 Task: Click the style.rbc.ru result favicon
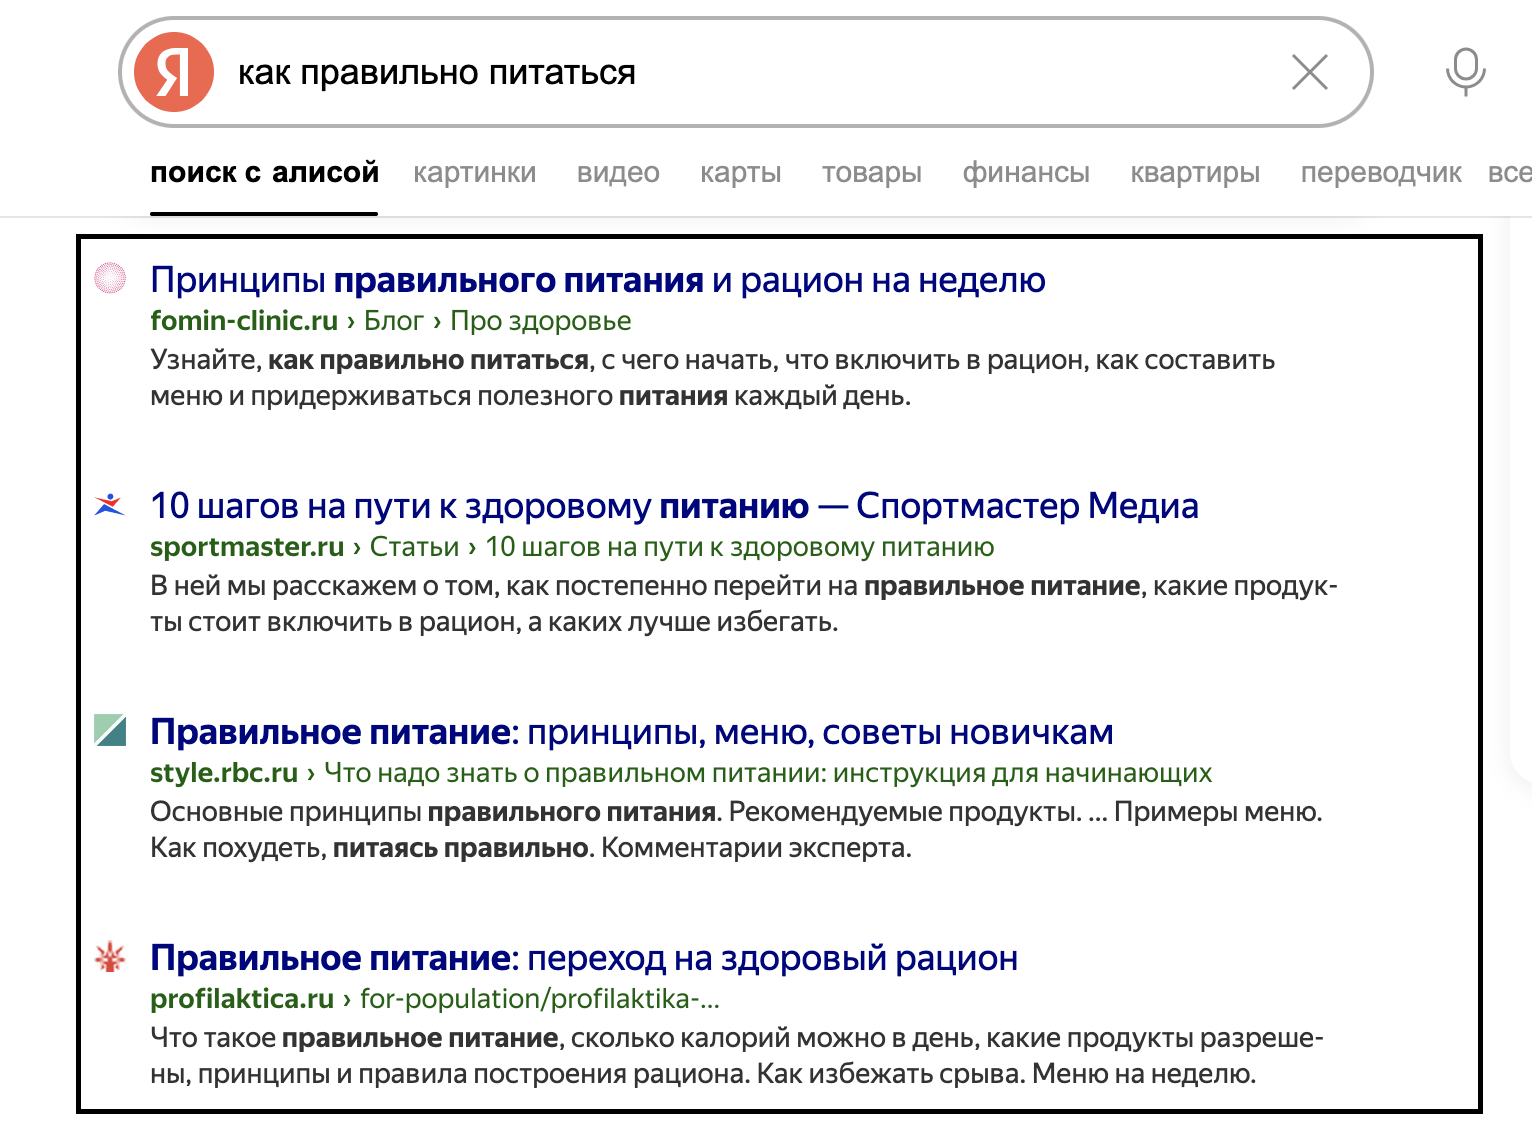coord(110,731)
